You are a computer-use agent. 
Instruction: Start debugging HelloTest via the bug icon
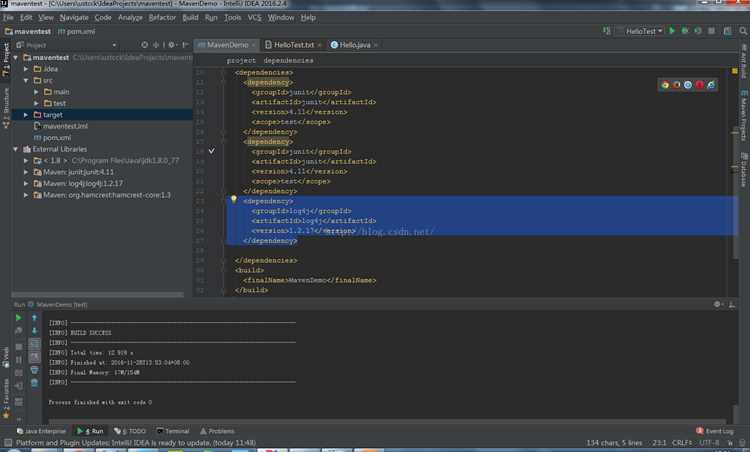coord(685,31)
